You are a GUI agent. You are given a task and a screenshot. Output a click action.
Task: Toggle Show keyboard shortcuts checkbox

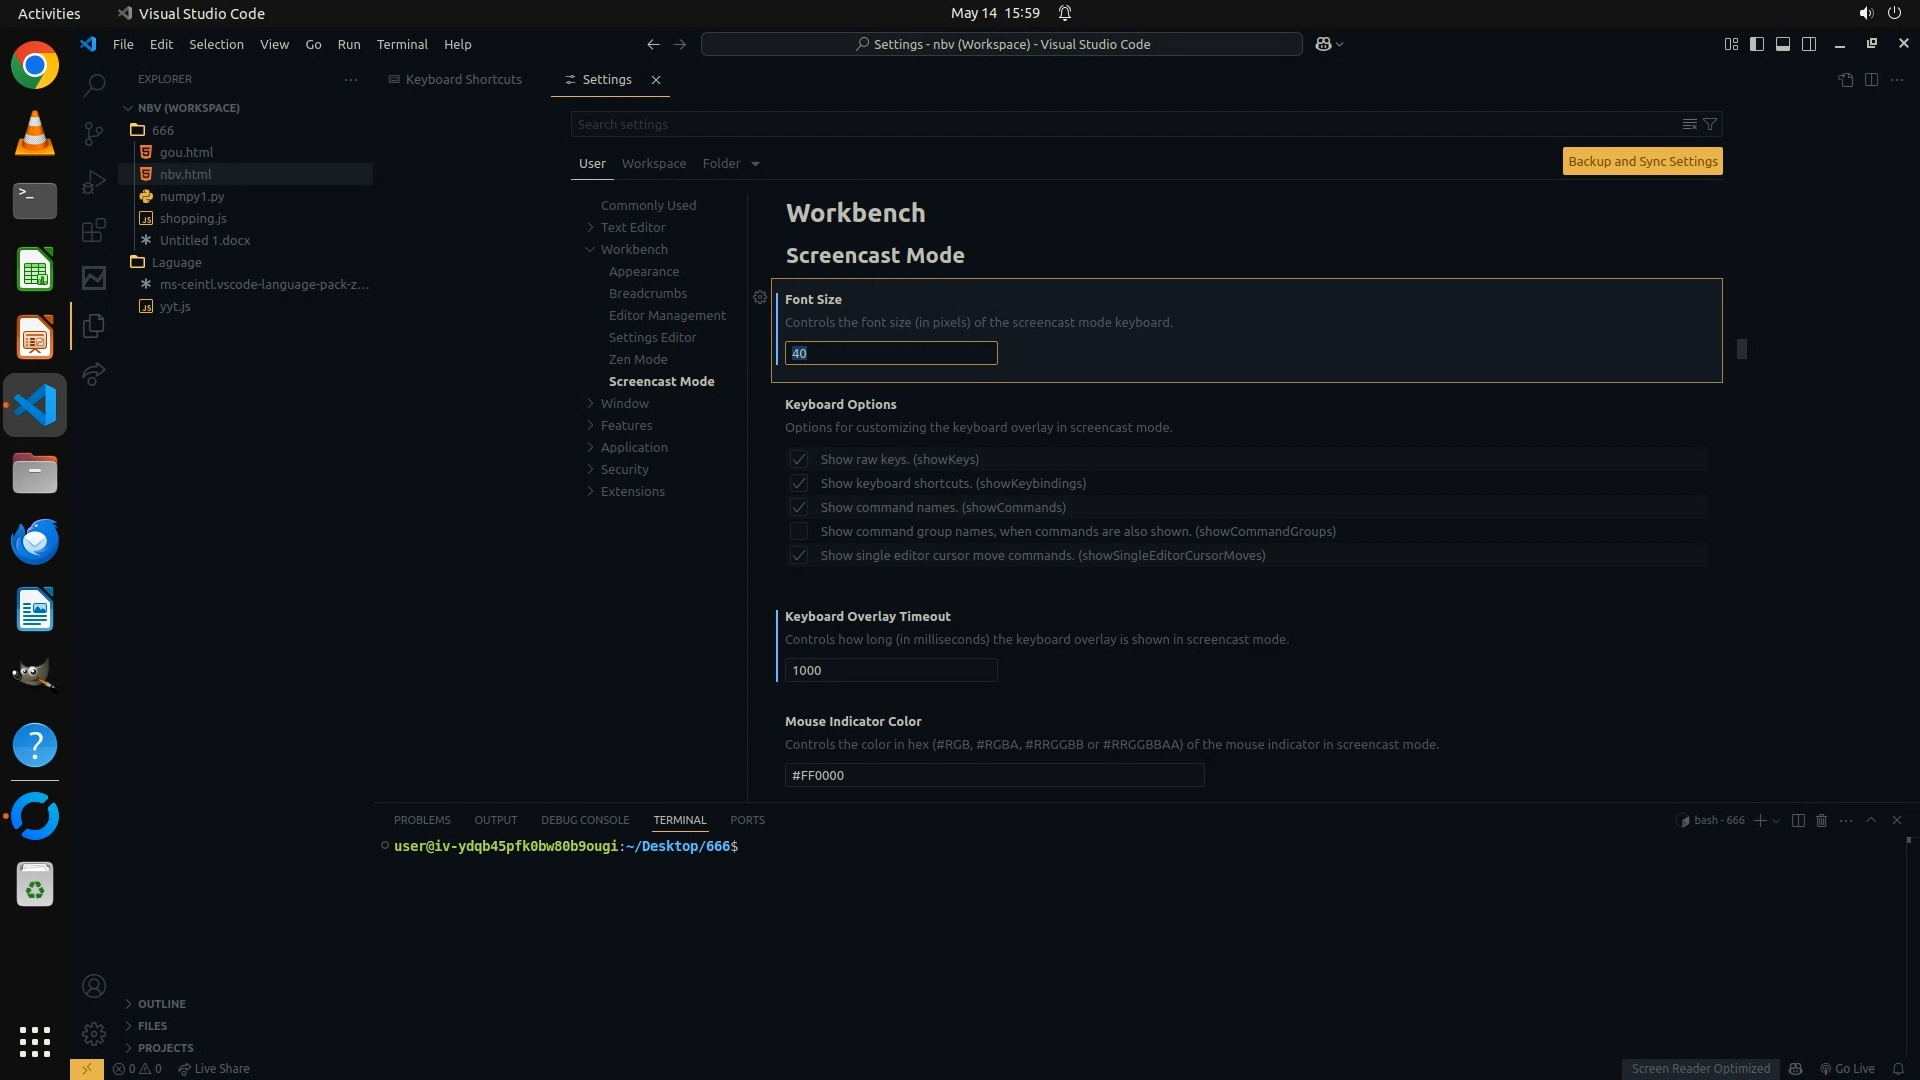point(798,483)
